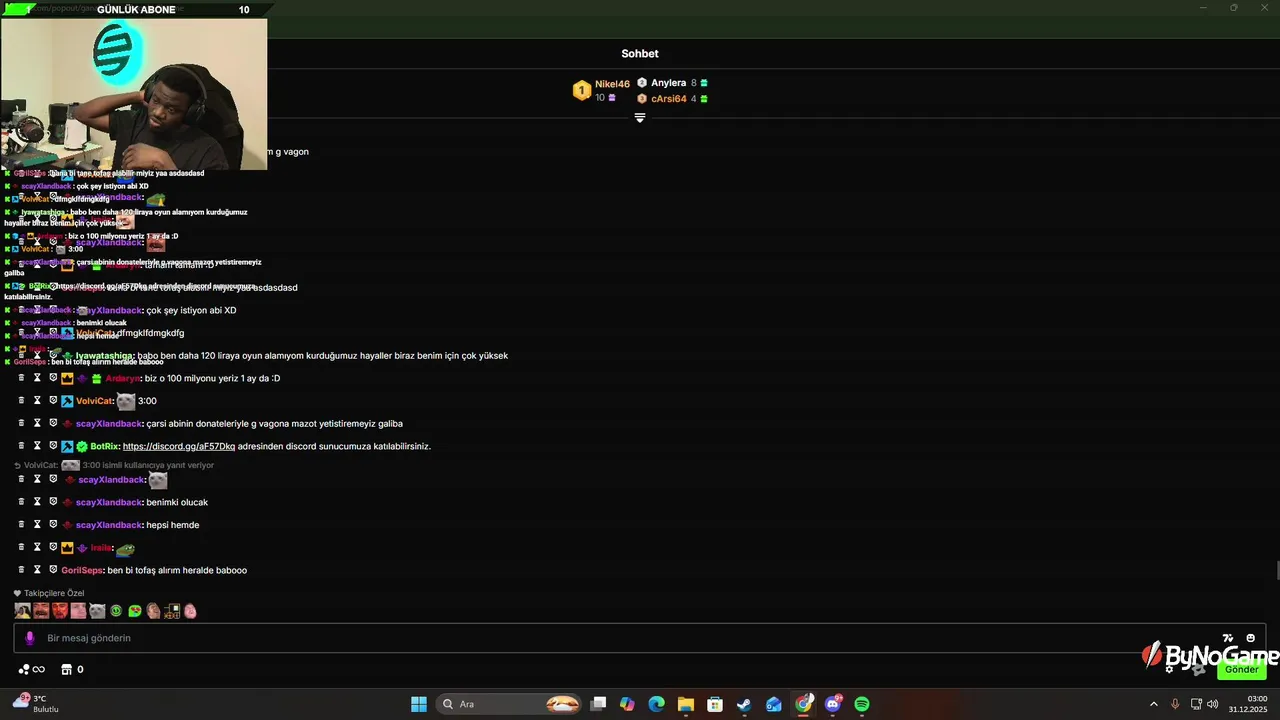
Task: Open Task View from the taskbar
Action: (598, 704)
